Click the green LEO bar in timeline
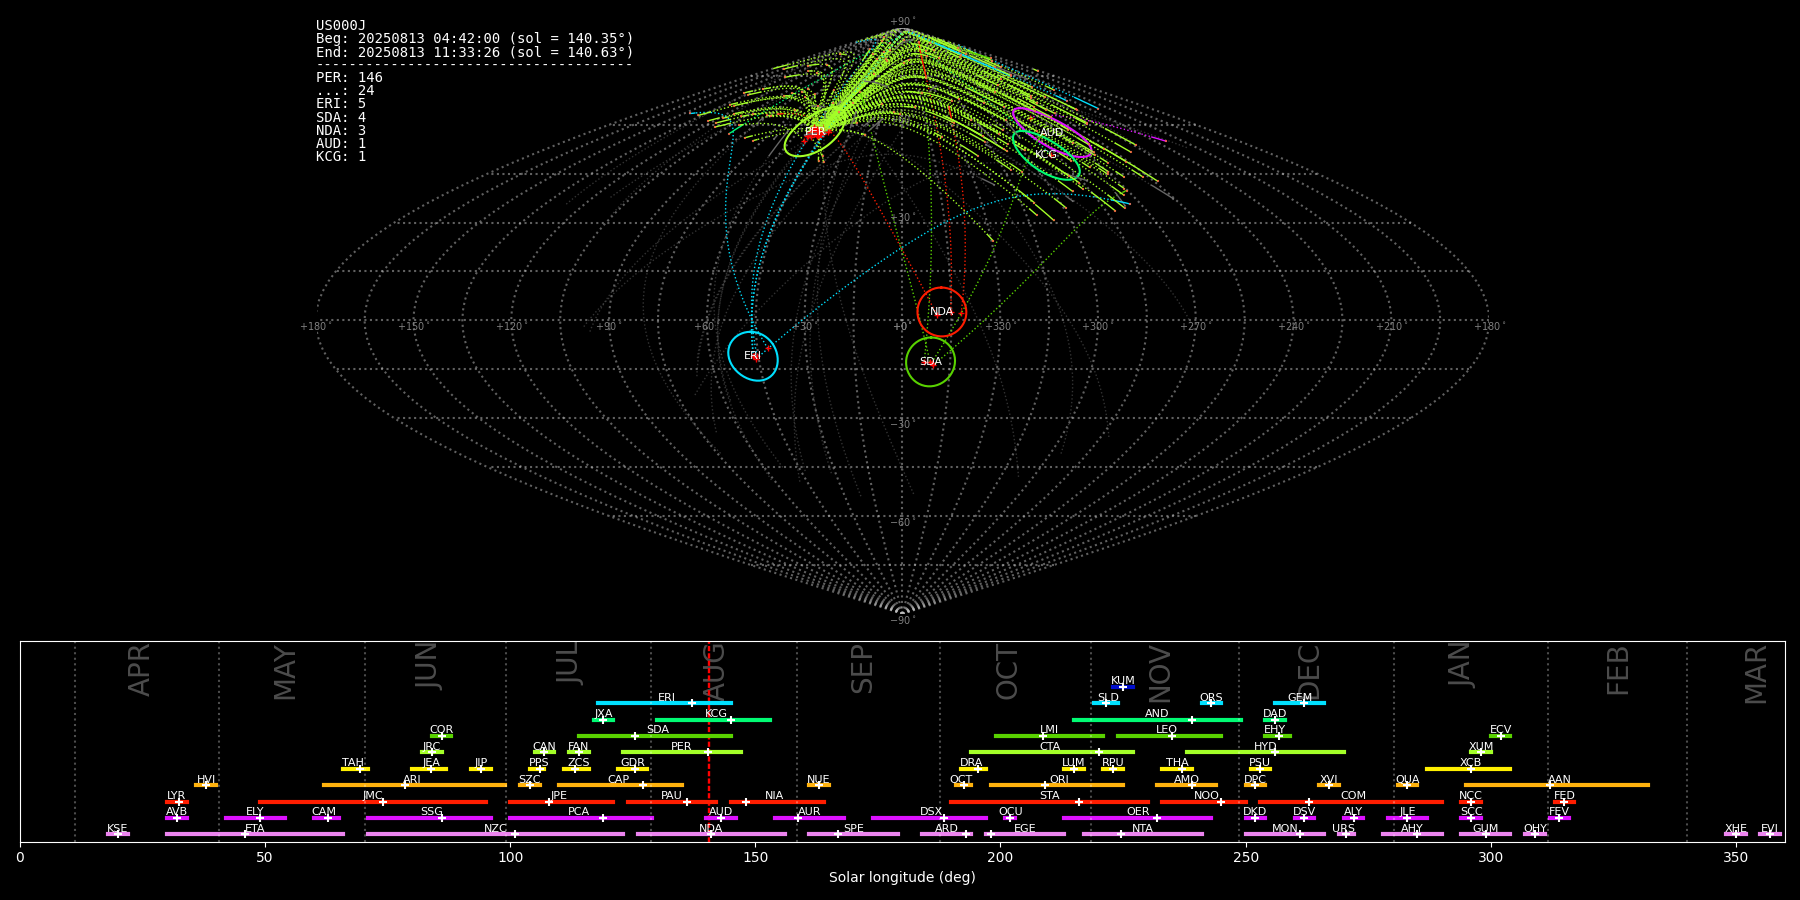The image size is (1800, 900). click(1169, 736)
